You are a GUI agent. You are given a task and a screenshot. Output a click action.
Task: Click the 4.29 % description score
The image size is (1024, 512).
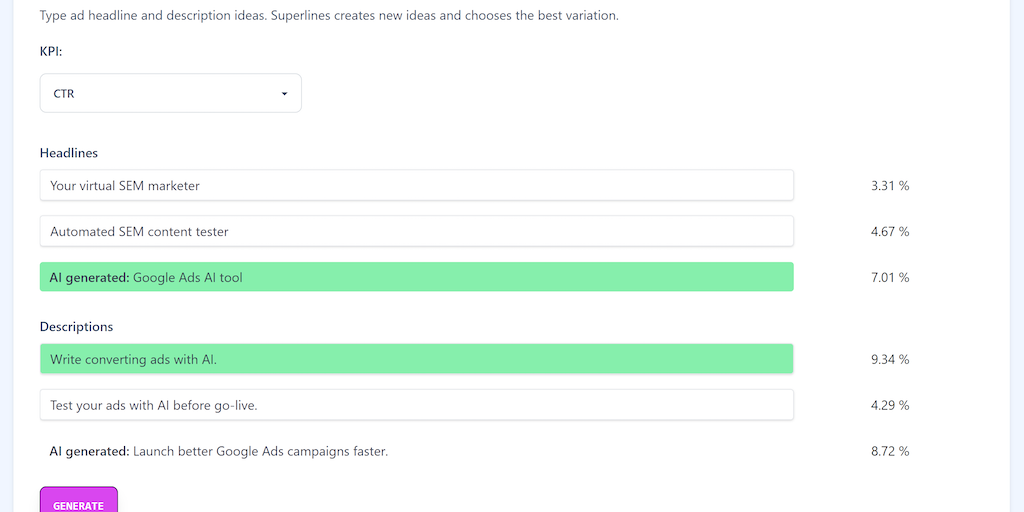click(x=890, y=405)
